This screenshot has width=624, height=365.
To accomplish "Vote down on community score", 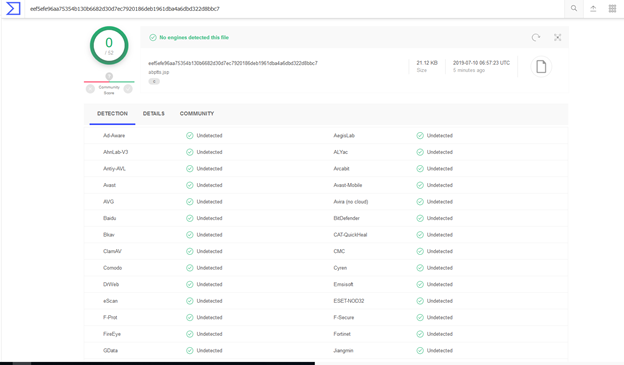I will pyautogui.click(x=90, y=89).
